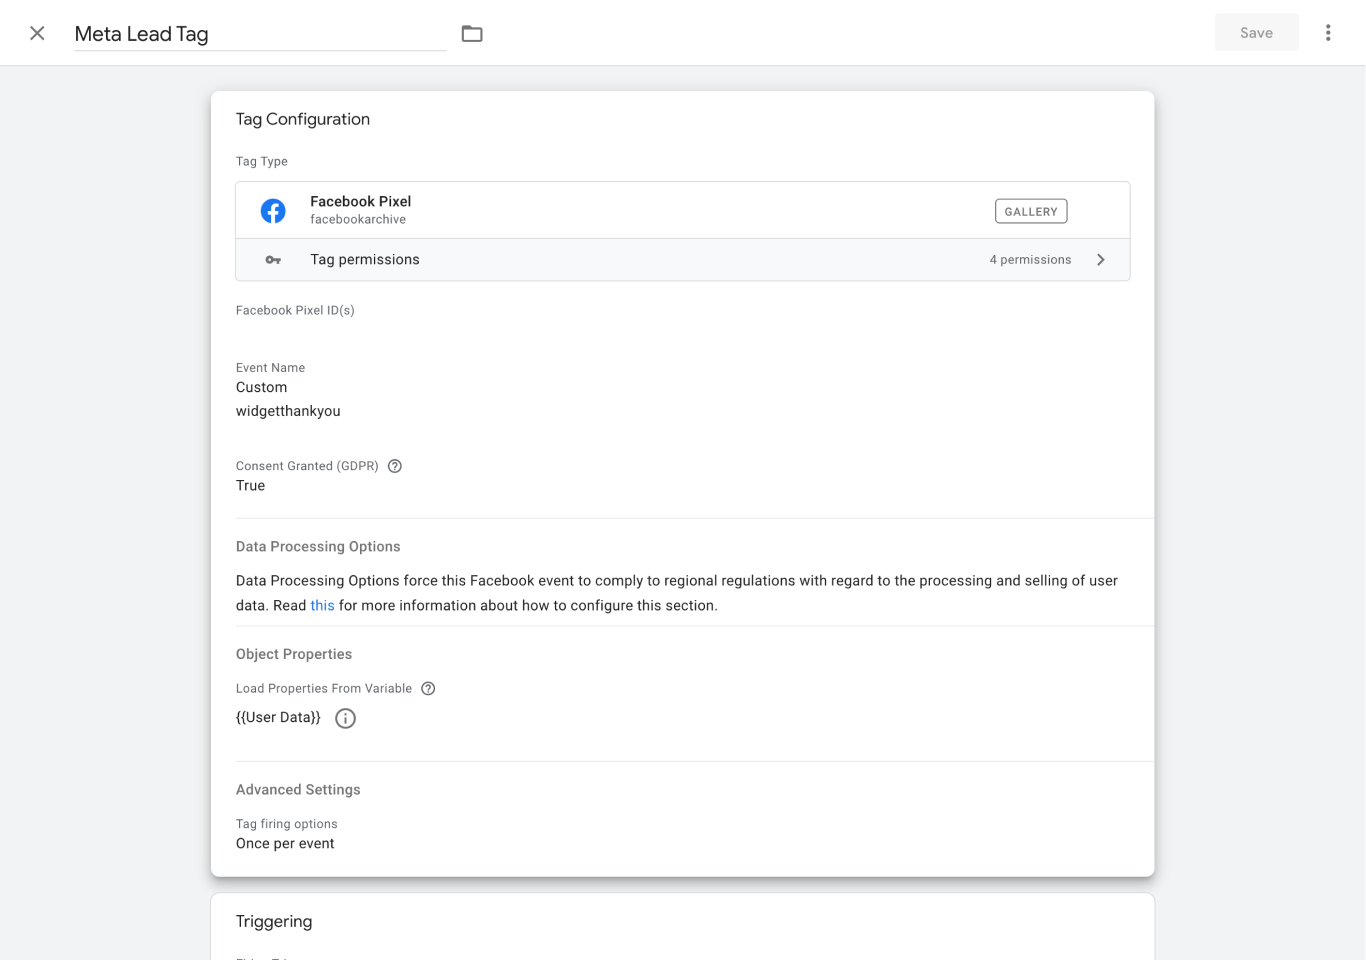Click the GALLERY badge
This screenshot has height=960, width=1366.
click(1030, 211)
